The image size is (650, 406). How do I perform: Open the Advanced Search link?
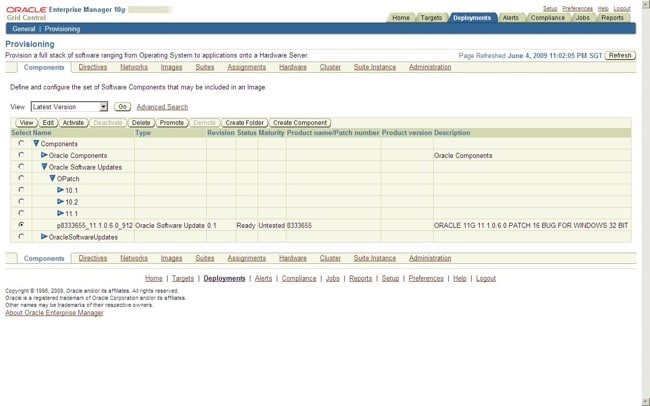tap(162, 107)
